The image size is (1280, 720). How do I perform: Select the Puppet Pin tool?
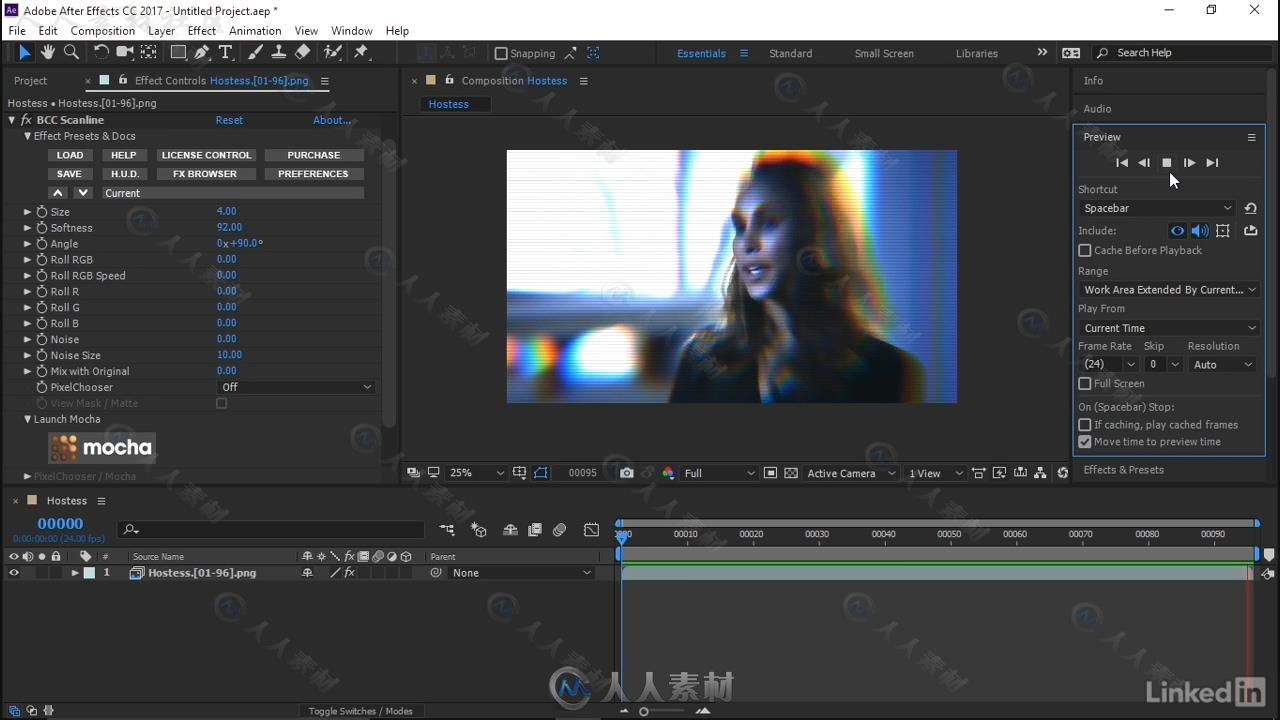coord(362,52)
